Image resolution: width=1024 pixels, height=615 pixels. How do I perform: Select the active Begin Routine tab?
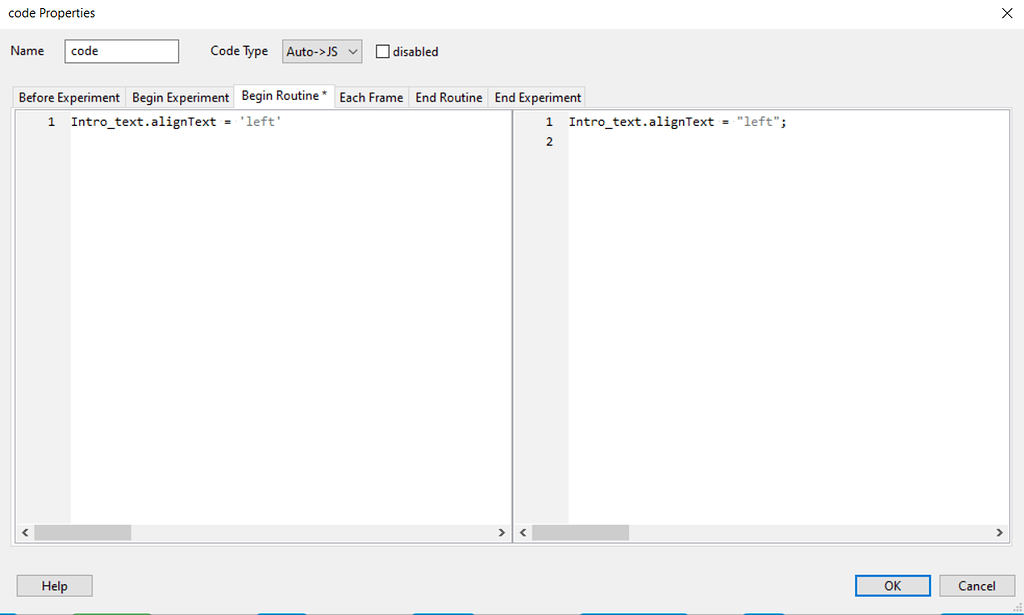284,97
